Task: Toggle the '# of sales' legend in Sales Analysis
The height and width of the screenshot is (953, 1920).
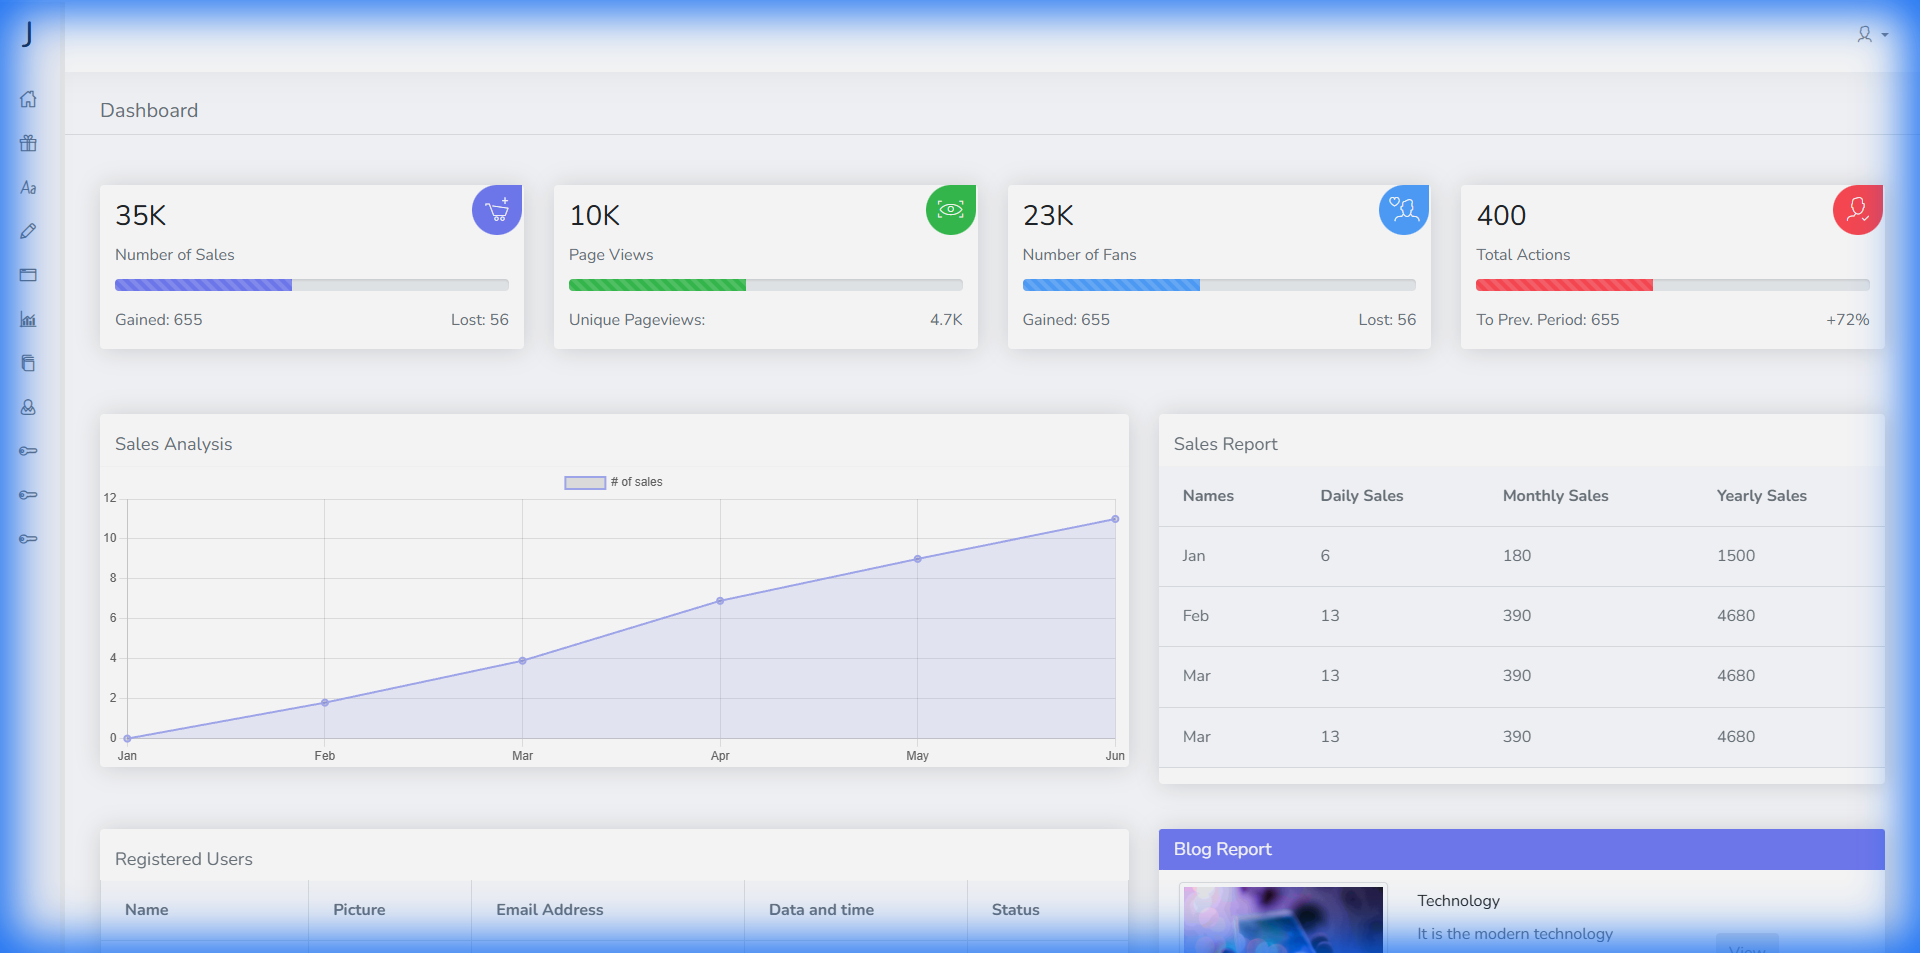Action: [x=613, y=482]
